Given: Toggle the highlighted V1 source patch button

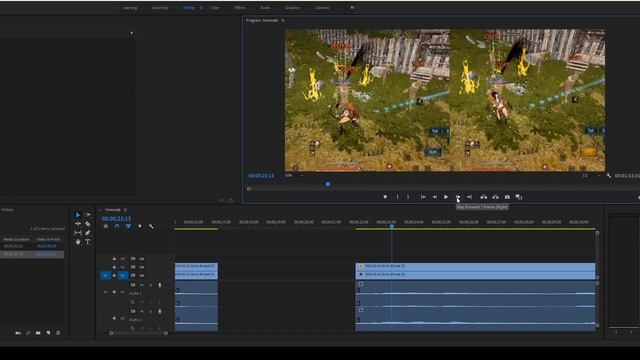Looking at the screenshot, I should pyautogui.click(x=105, y=276).
